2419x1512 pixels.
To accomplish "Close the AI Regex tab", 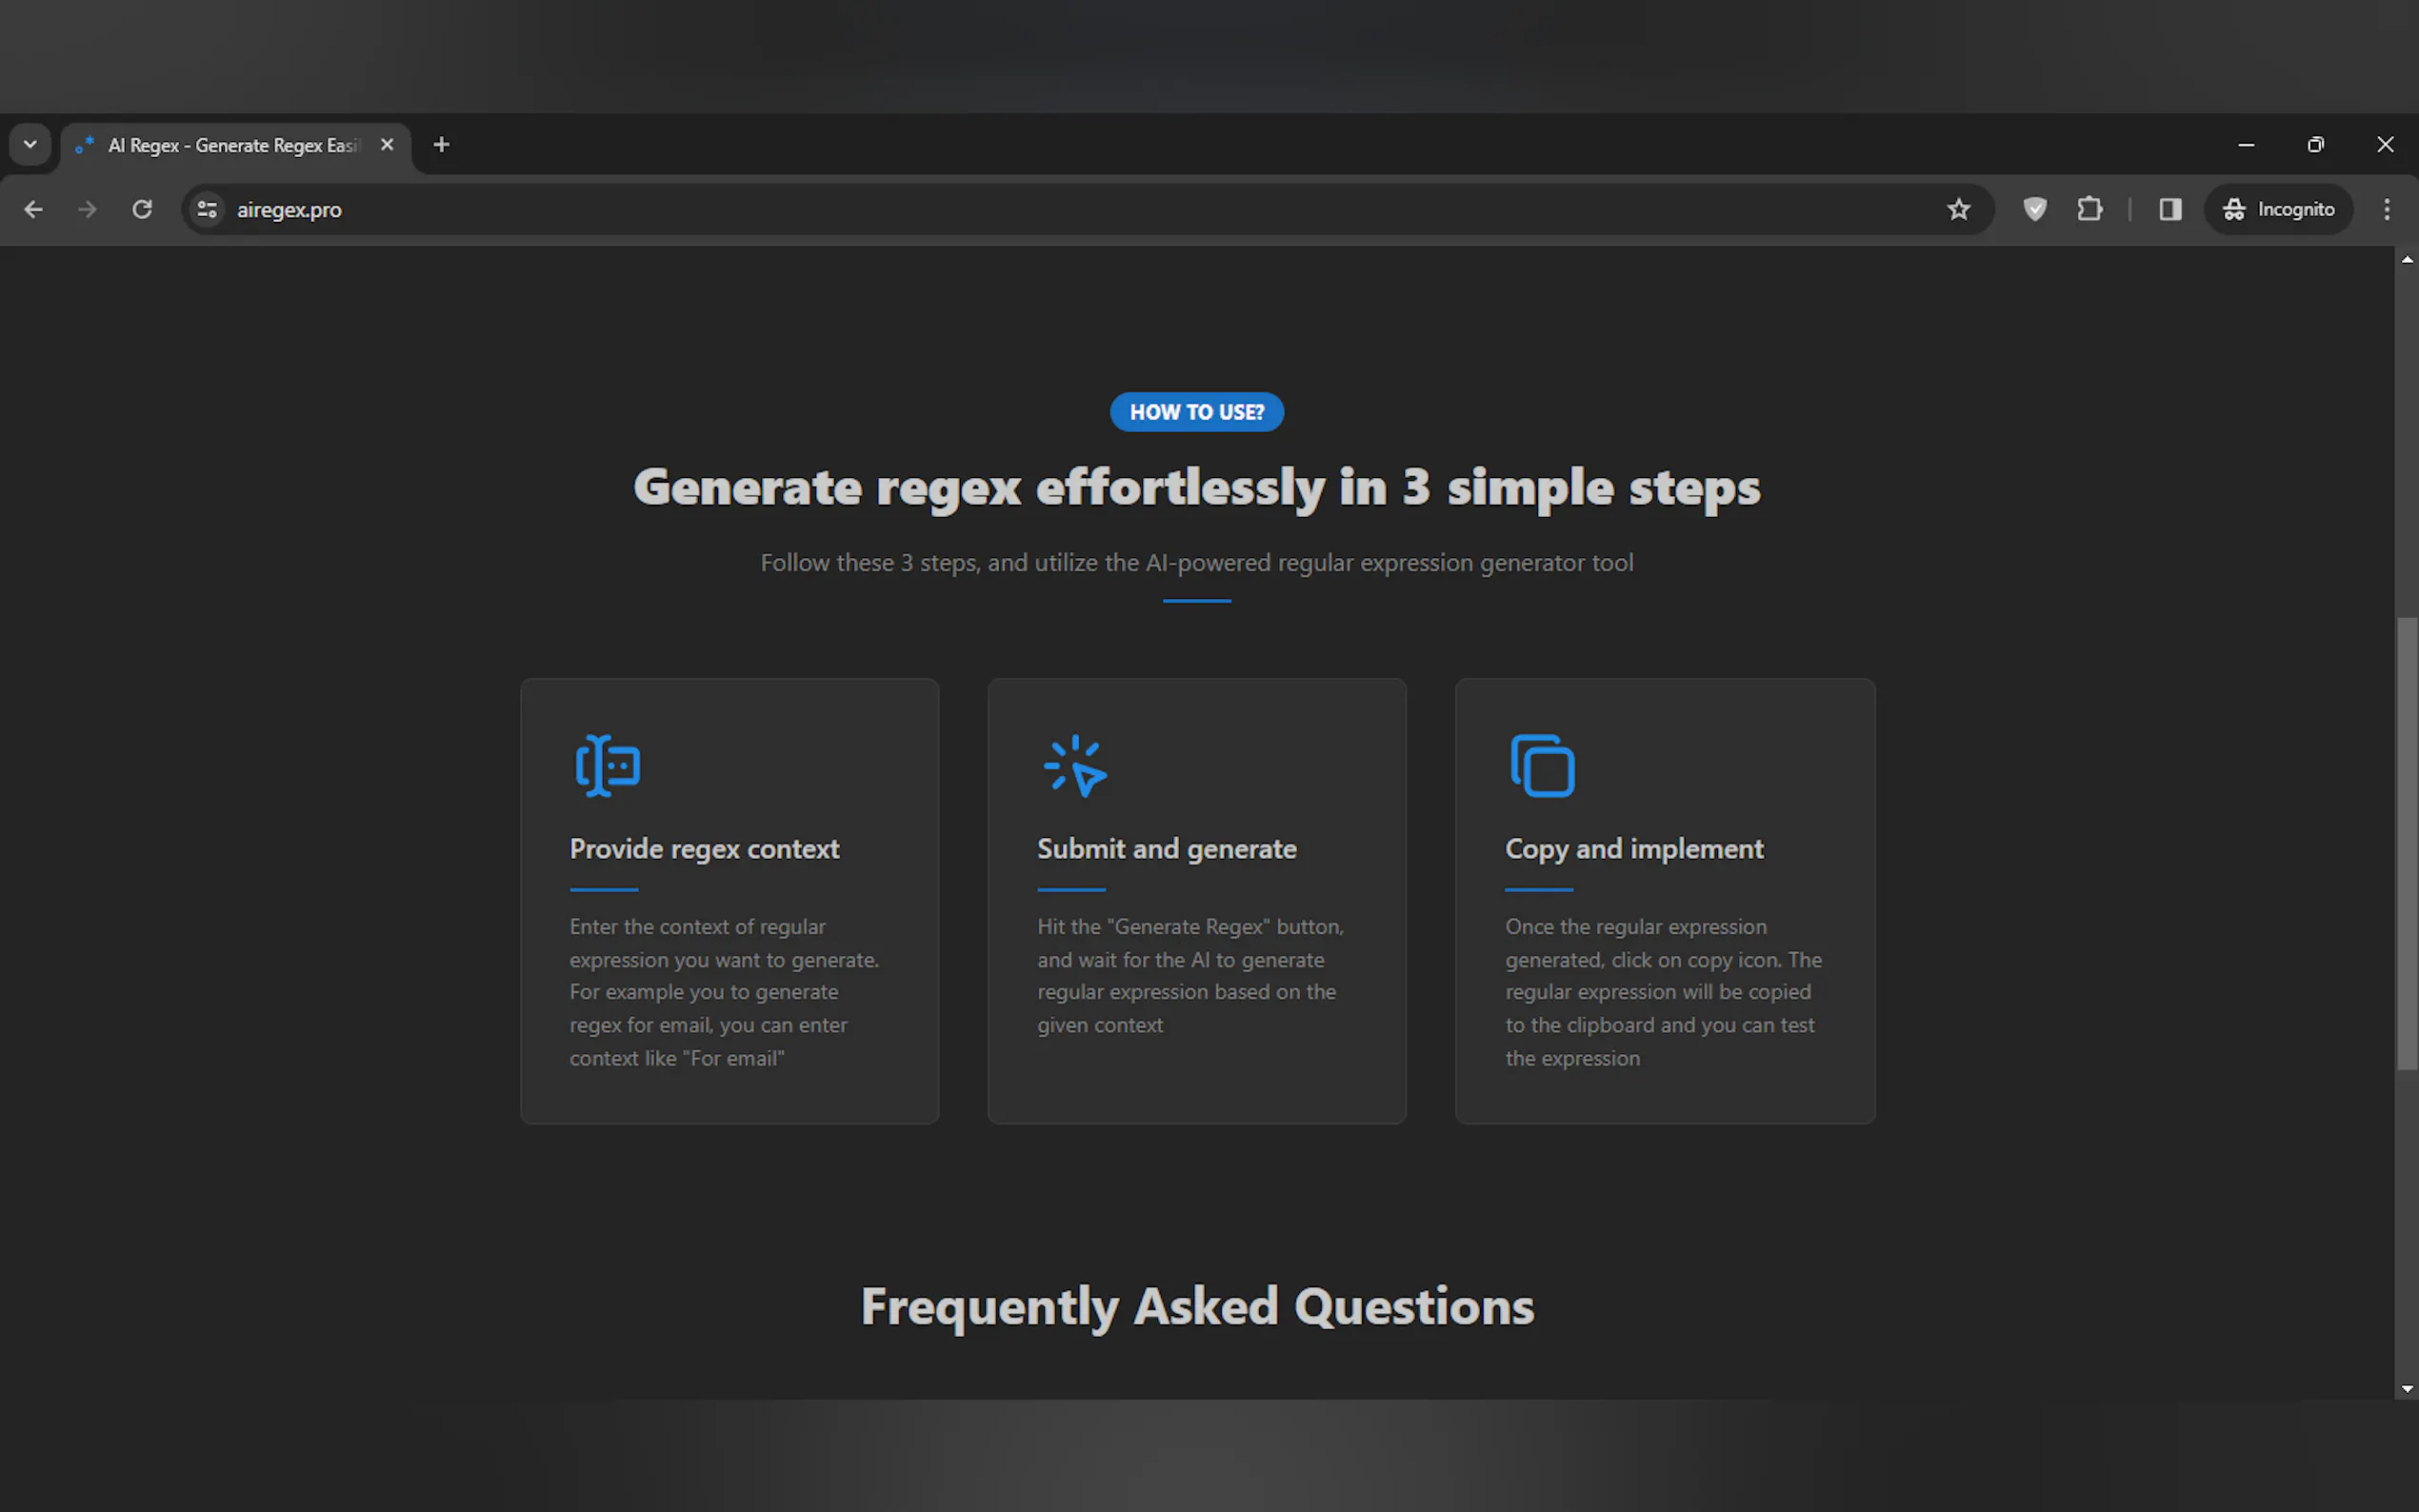I will pyautogui.click(x=387, y=145).
